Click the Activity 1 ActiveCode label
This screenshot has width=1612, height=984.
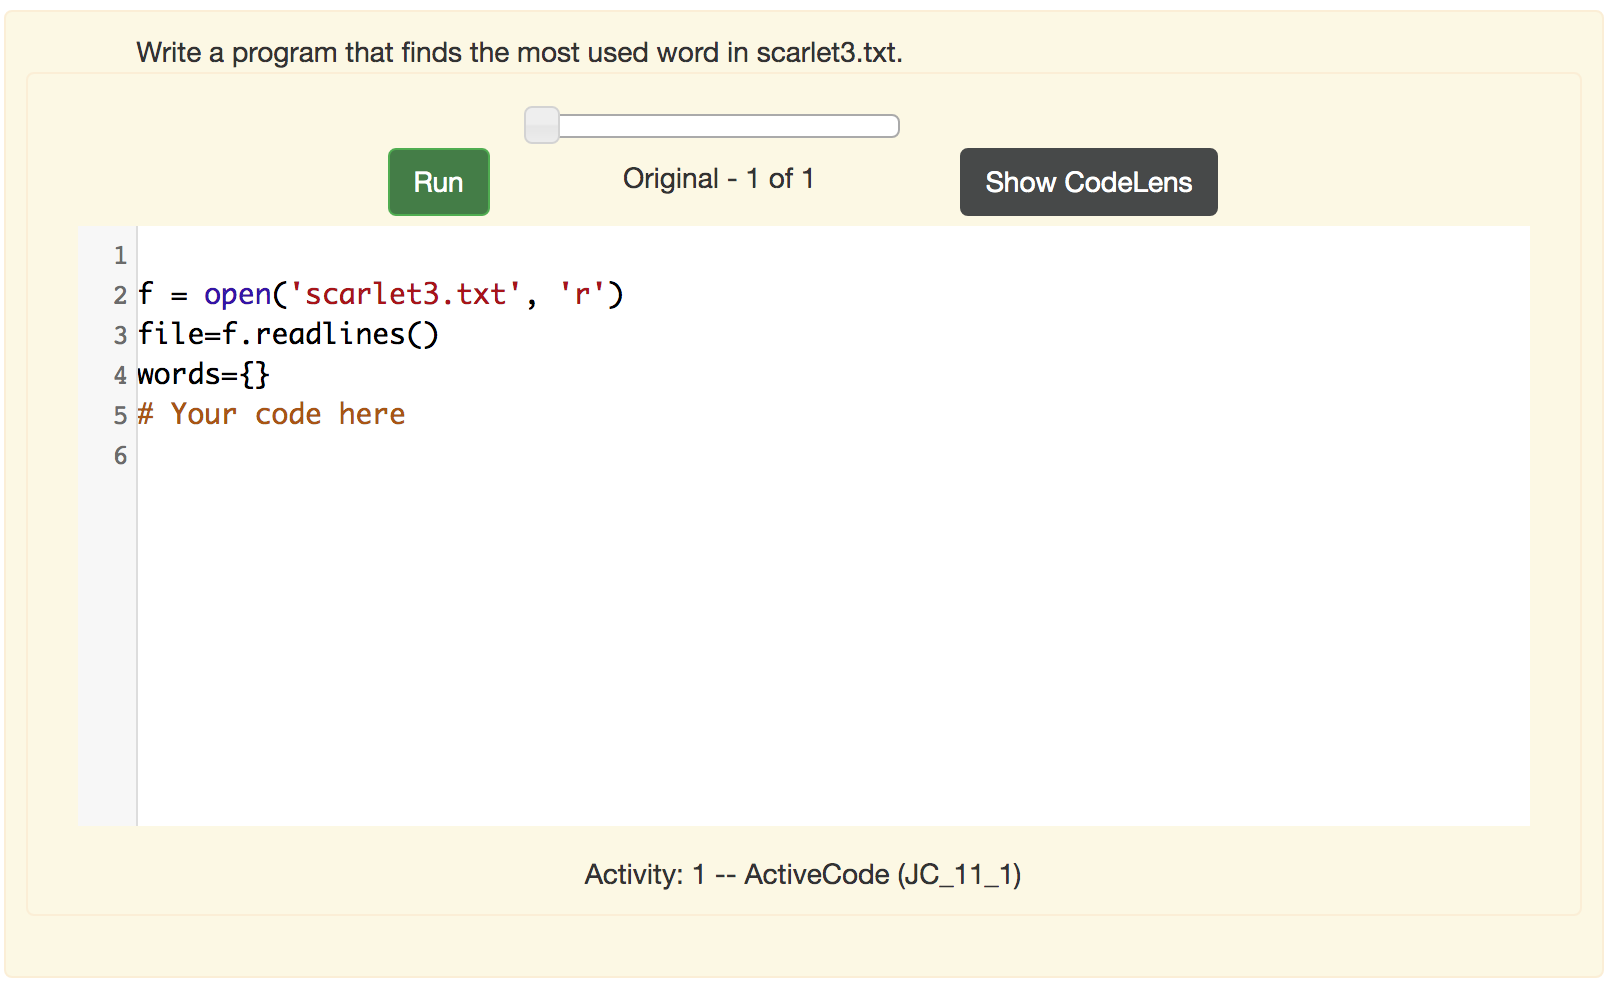click(x=802, y=873)
